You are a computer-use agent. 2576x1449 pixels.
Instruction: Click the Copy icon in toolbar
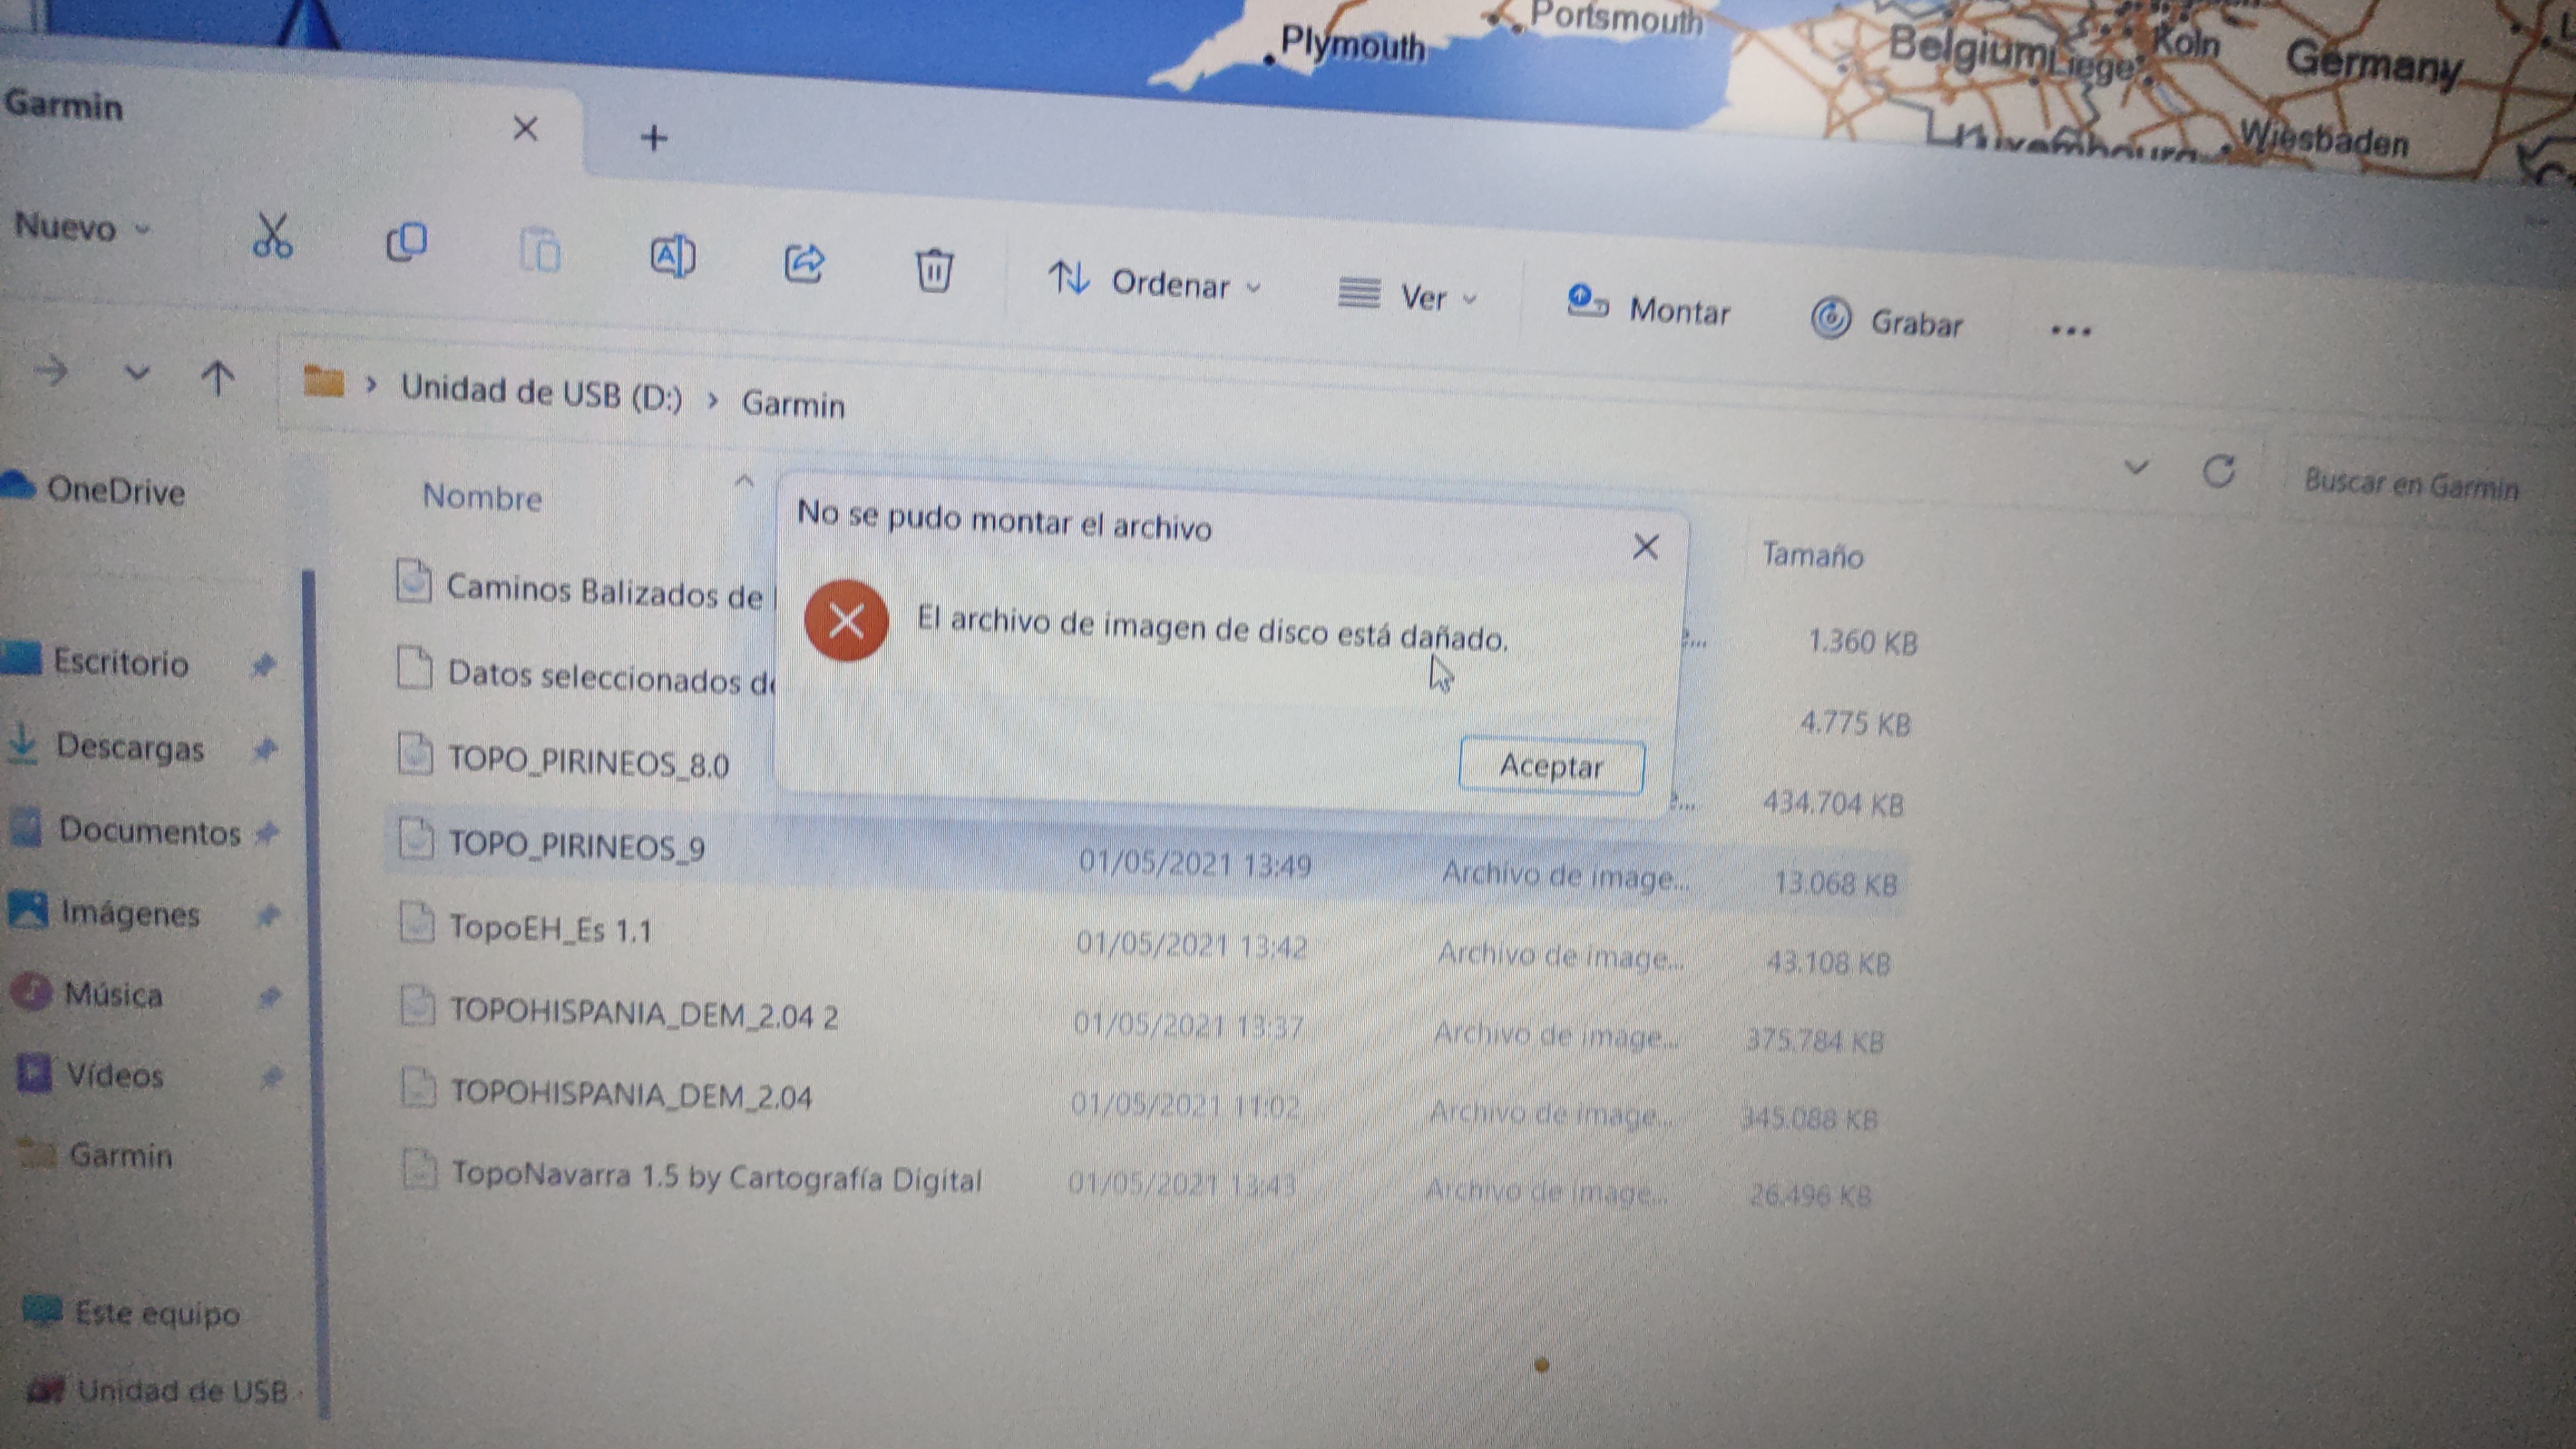[x=407, y=242]
